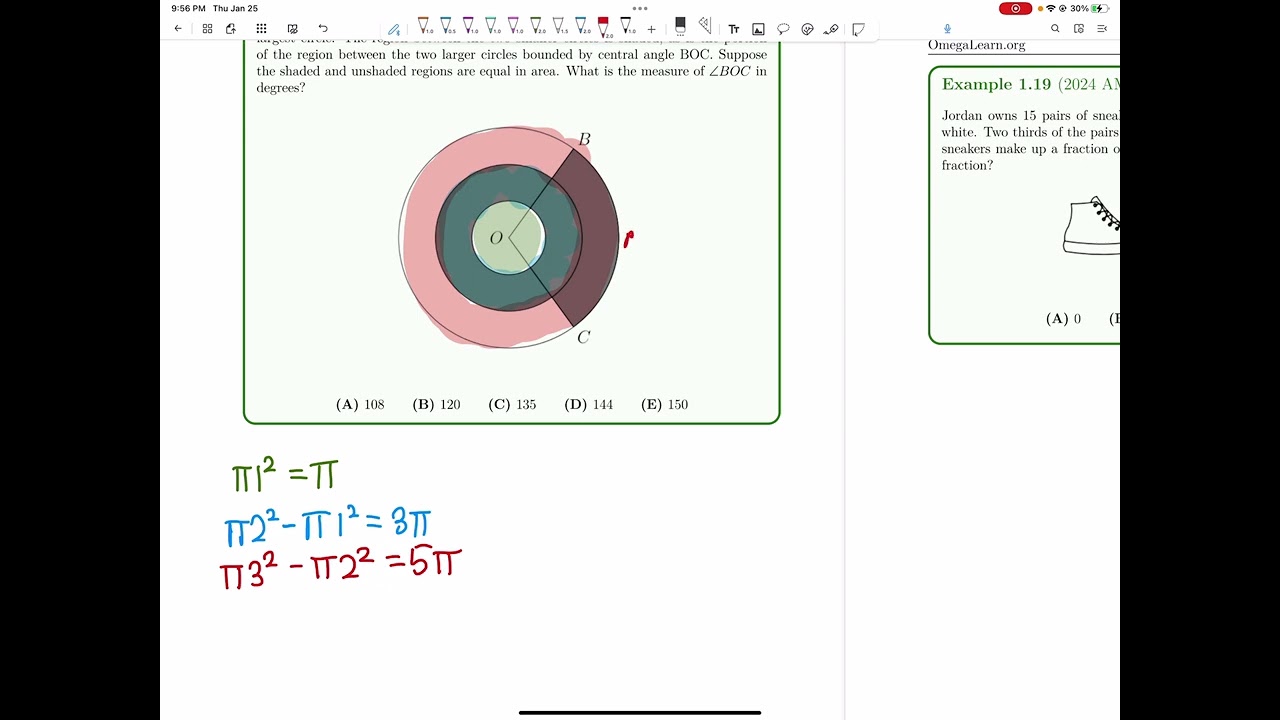1280x720 pixels.
Task: Select the magenta 1.0 pen
Action: tap(514, 26)
